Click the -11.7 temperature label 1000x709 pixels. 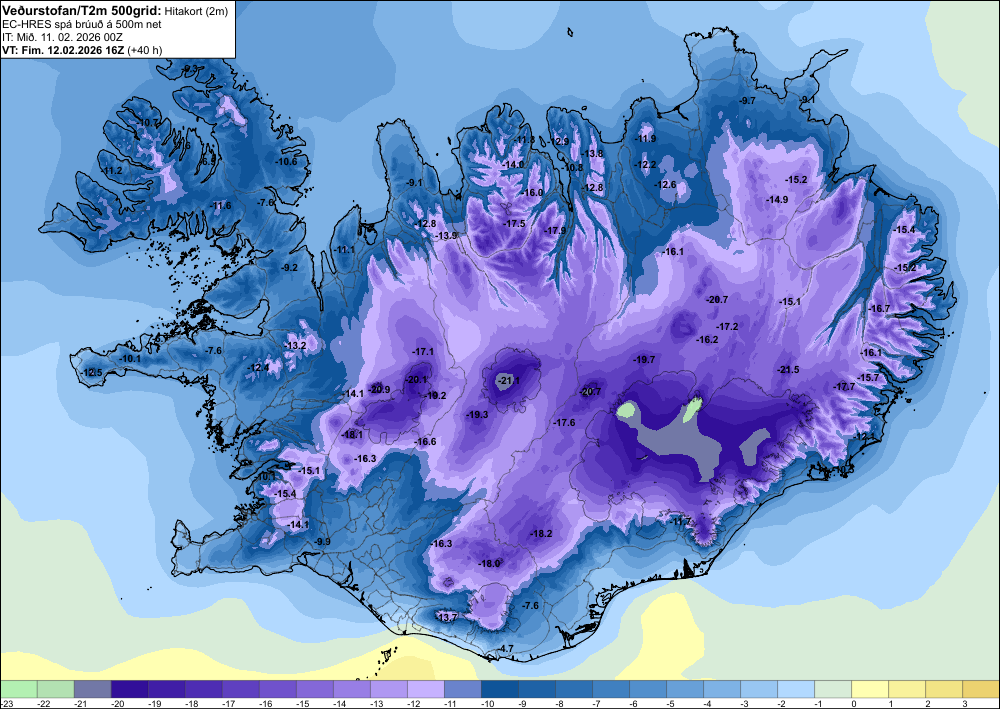pyautogui.click(x=680, y=522)
